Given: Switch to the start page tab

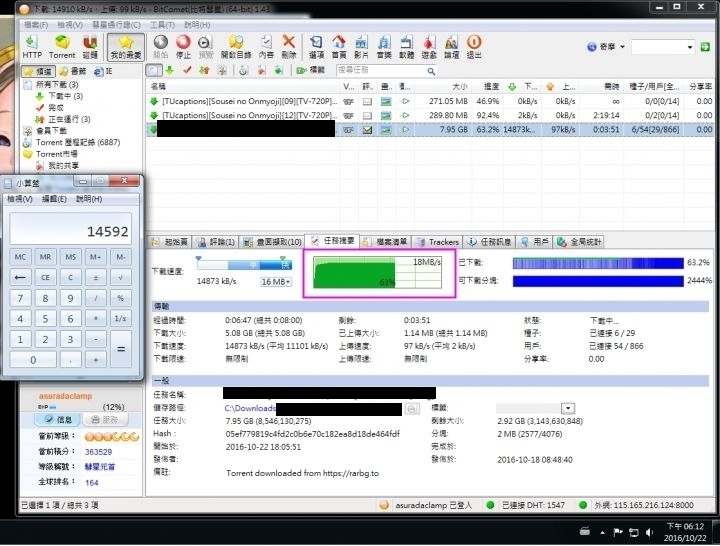Looking at the screenshot, I should [x=170, y=242].
